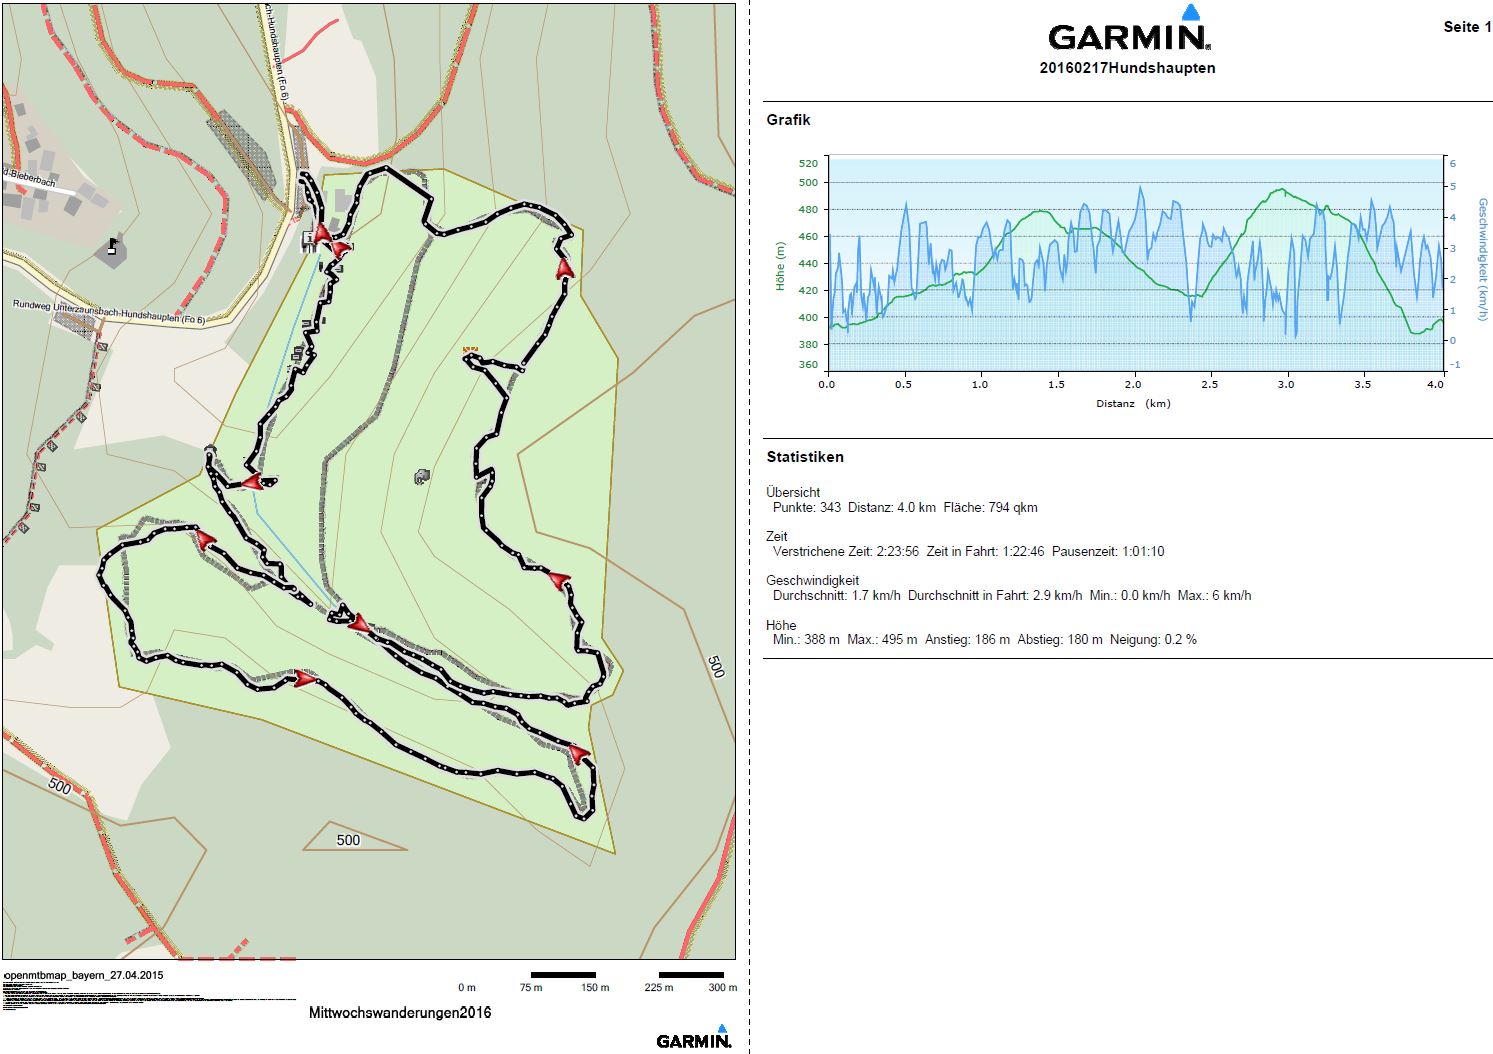The height and width of the screenshot is (1054, 1493).
Task: Click the flag icon on the grey building
Action: [113, 246]
